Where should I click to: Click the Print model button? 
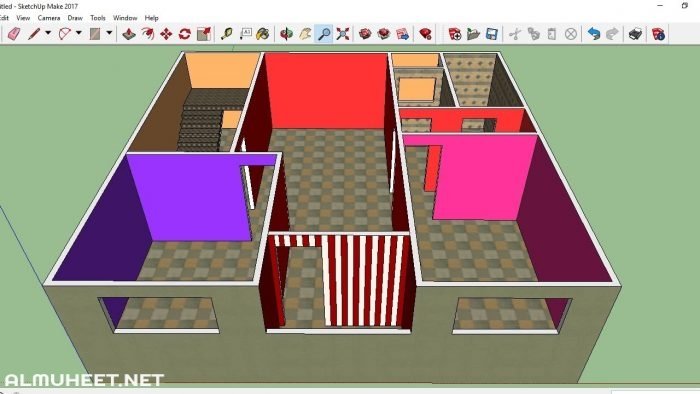[635, 33]
